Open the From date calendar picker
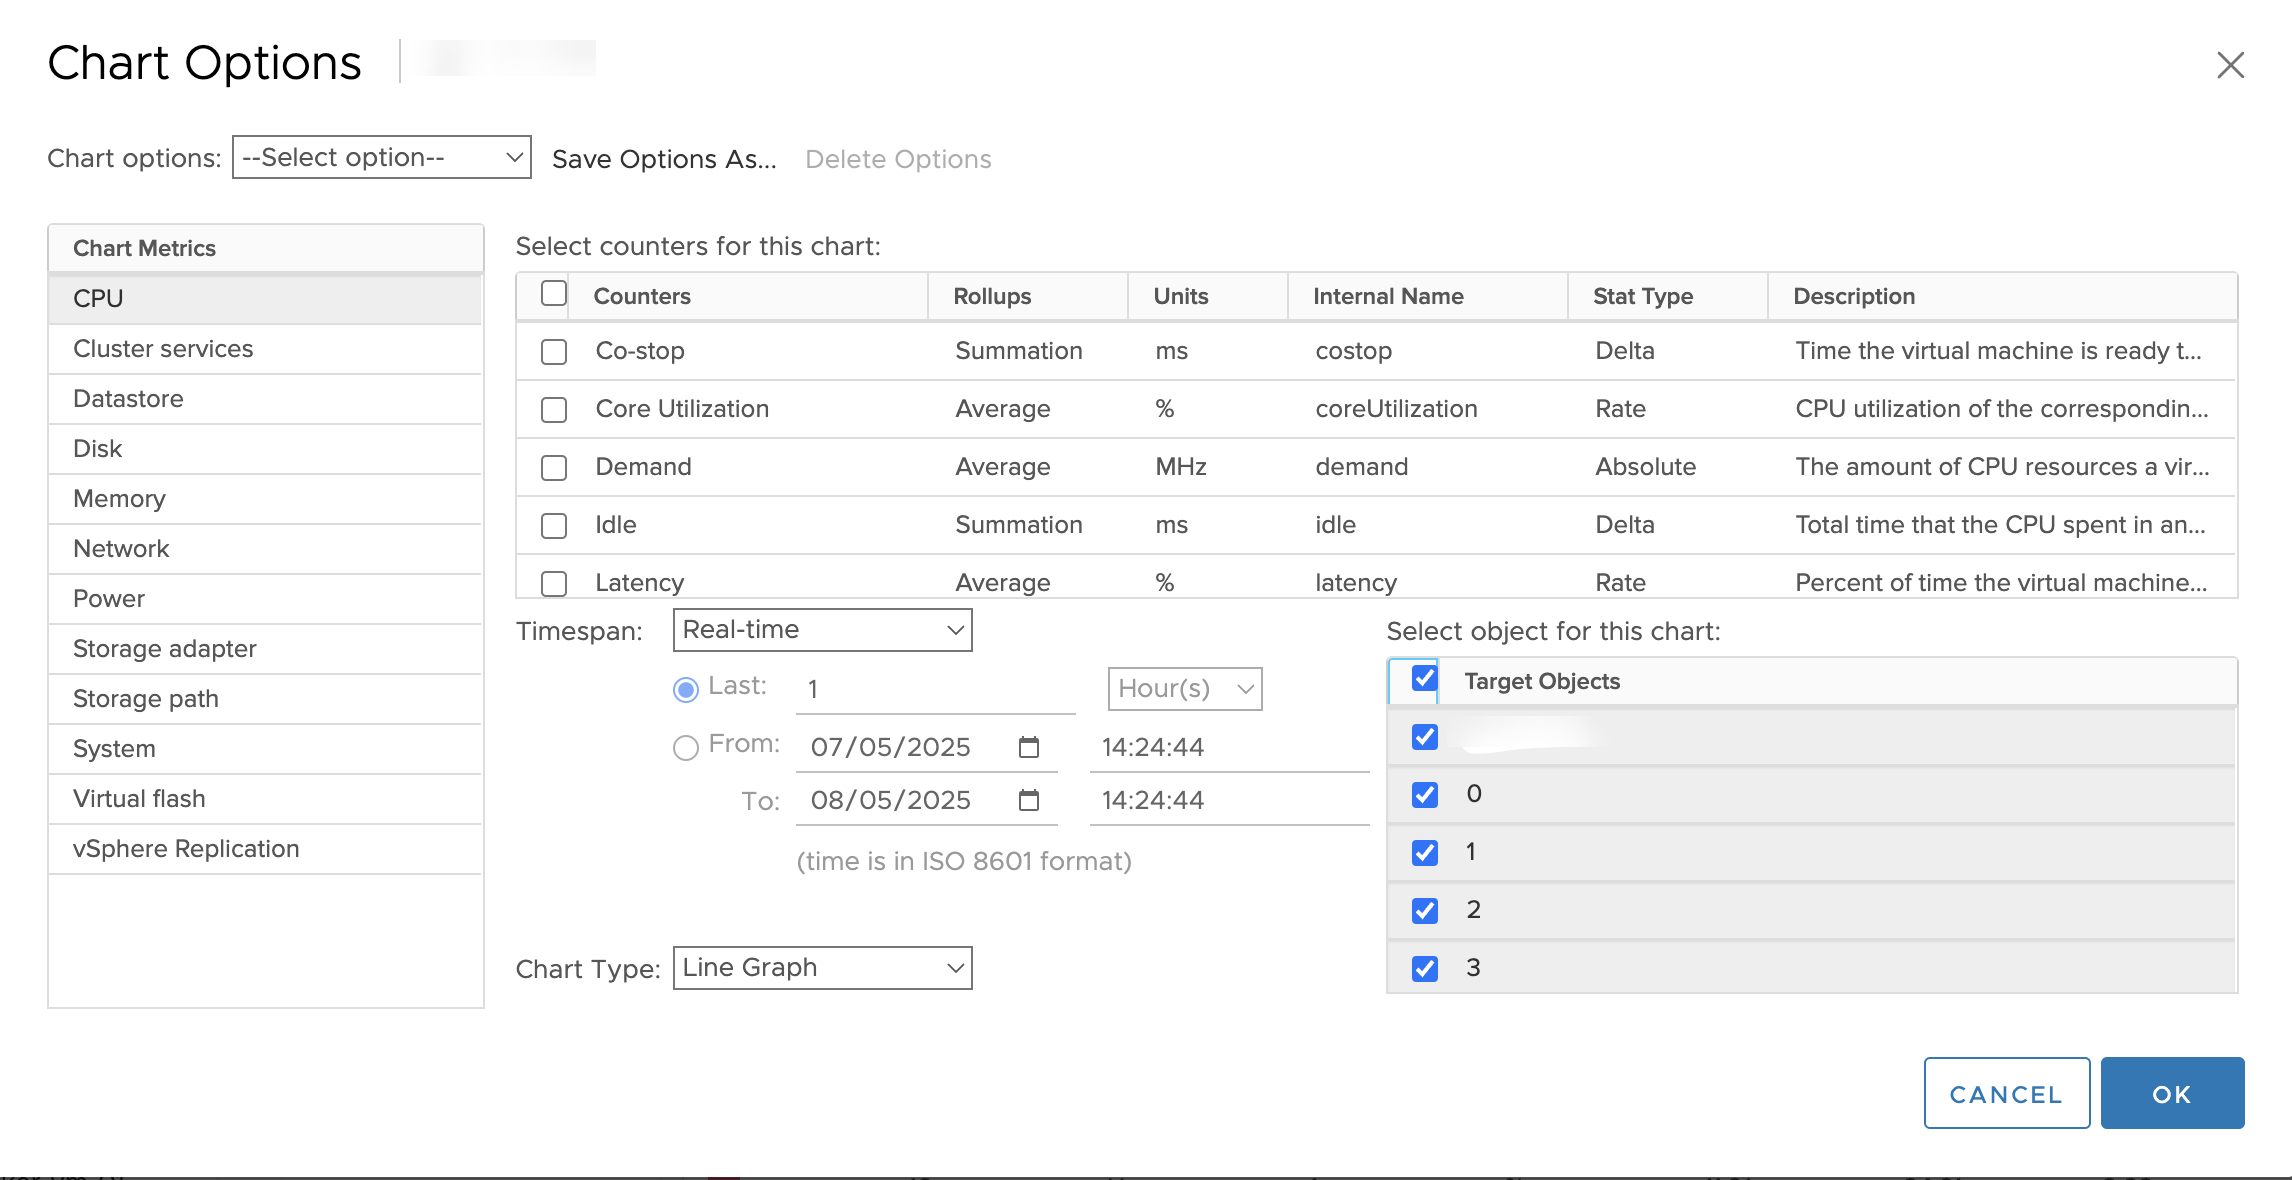2292x1180 pixels. (x=1029, y=746)
